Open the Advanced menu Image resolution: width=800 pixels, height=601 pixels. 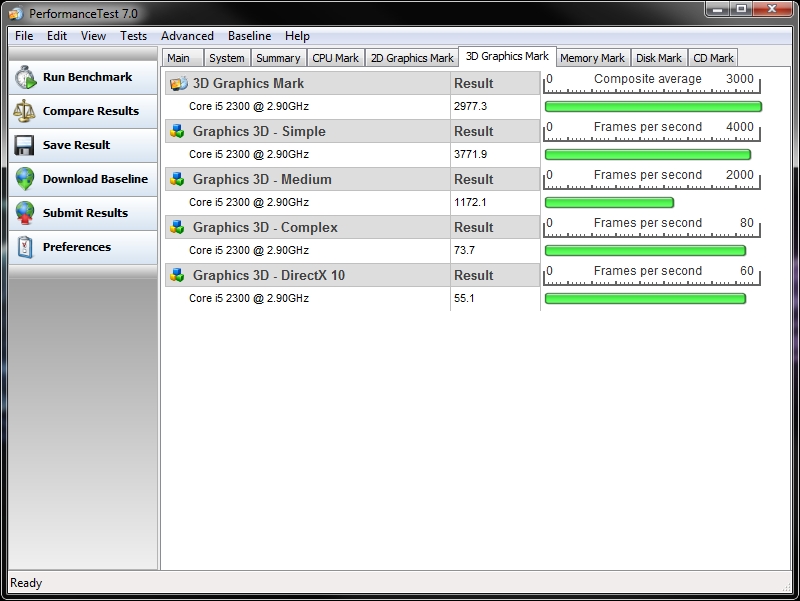pos(187,36)
